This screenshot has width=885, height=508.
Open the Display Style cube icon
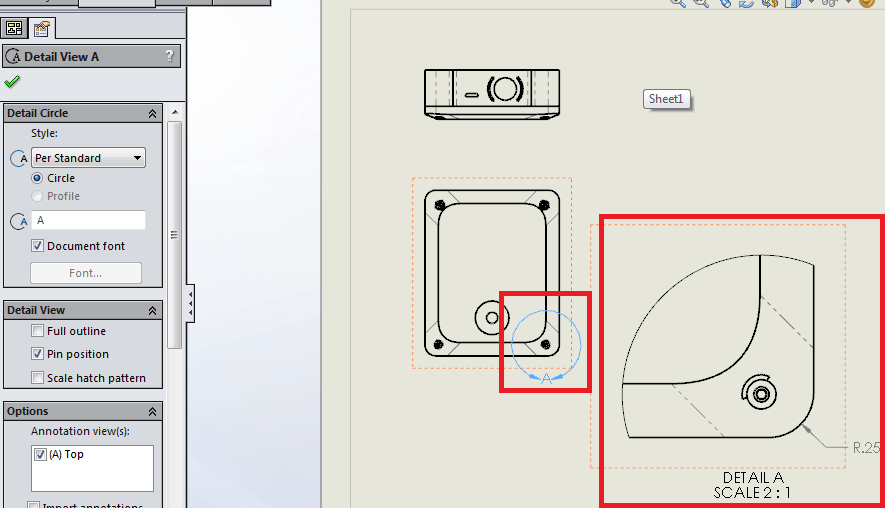click(792, 4)
